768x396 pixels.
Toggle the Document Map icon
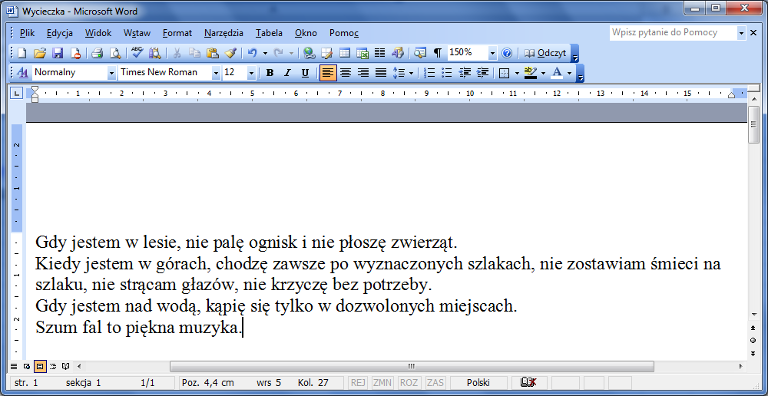click(x=420, y=53)
